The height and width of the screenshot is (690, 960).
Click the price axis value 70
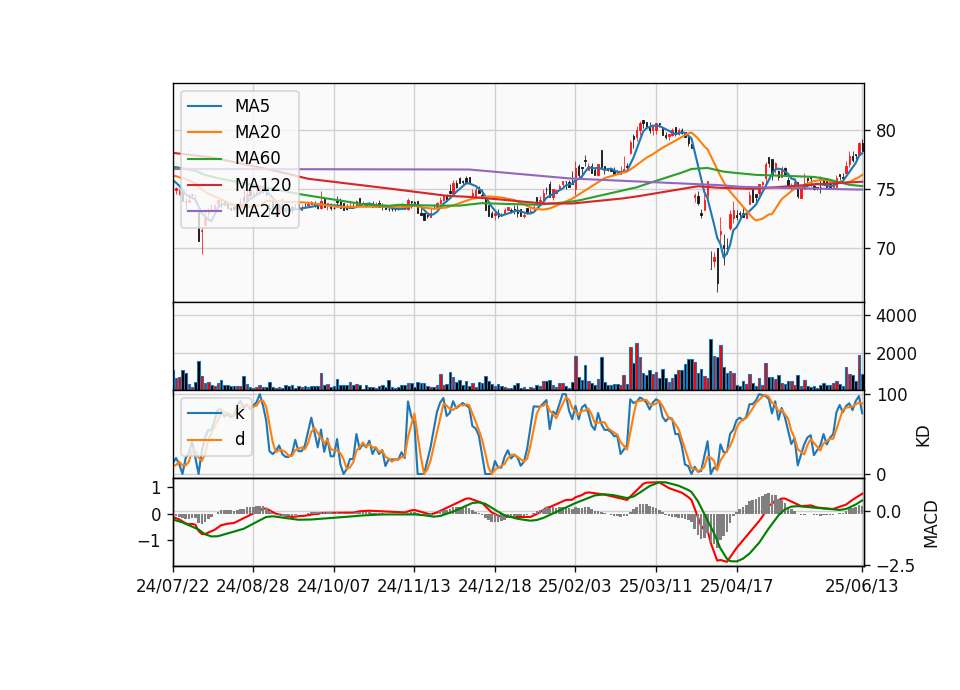[885, 249]
